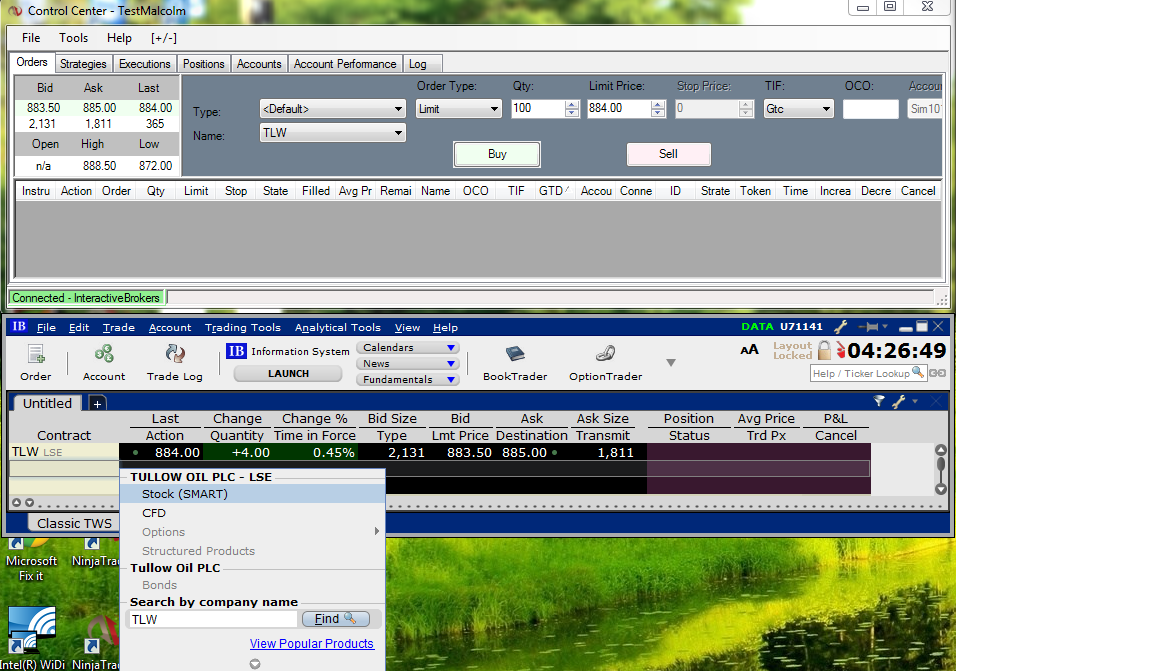
Task: Open Analytical Tools menu in TWS
Action: (337, 328)
